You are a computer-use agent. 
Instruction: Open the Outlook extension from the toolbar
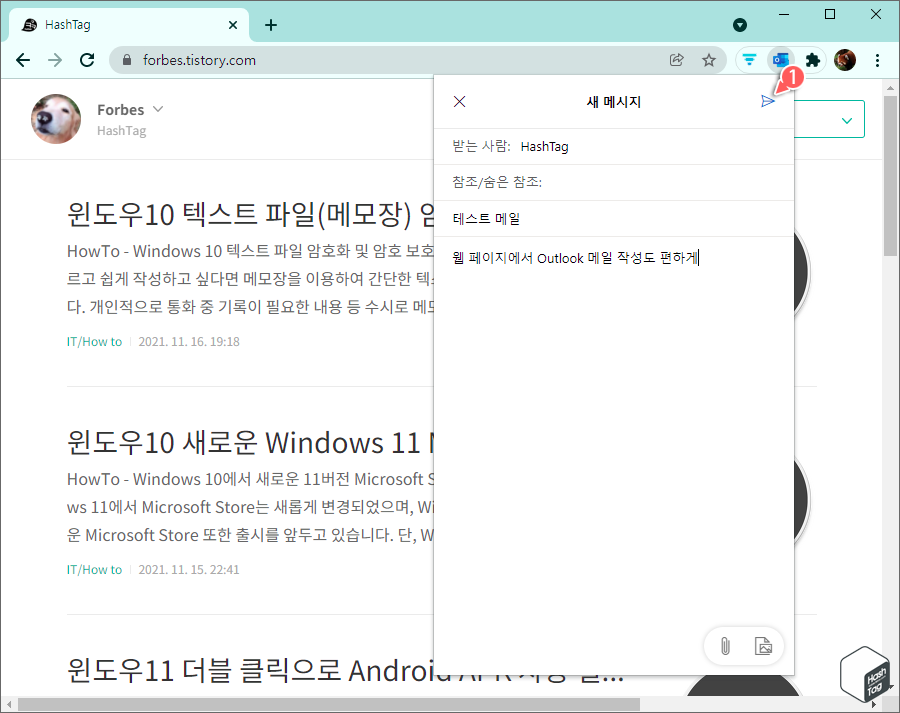tap(781, 60)
